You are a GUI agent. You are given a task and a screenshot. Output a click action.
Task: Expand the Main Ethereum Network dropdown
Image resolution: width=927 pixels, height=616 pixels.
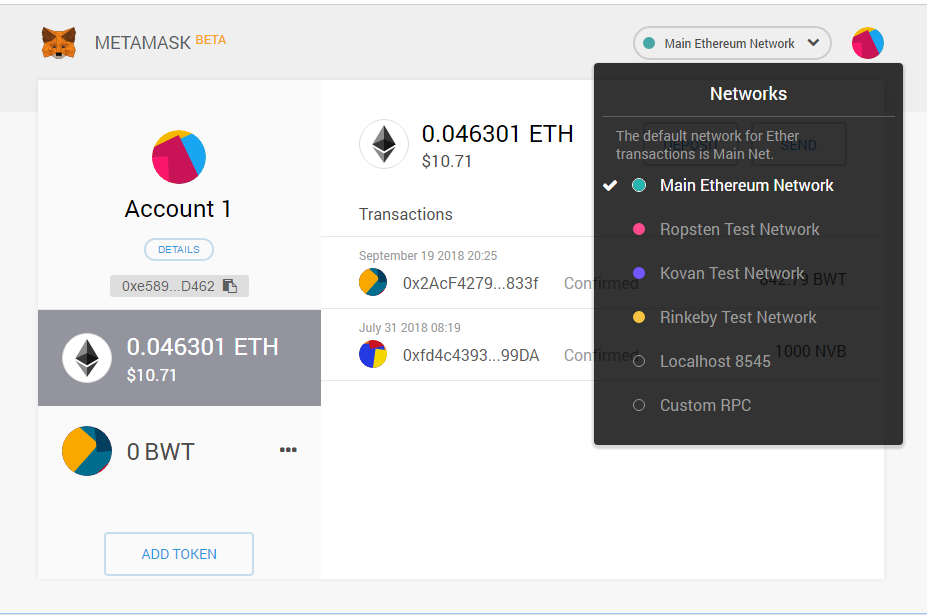coord(732,43)
